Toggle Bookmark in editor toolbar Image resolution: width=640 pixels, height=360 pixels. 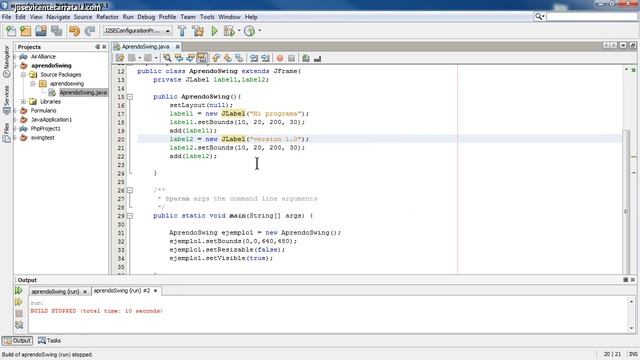pos(239,58)
